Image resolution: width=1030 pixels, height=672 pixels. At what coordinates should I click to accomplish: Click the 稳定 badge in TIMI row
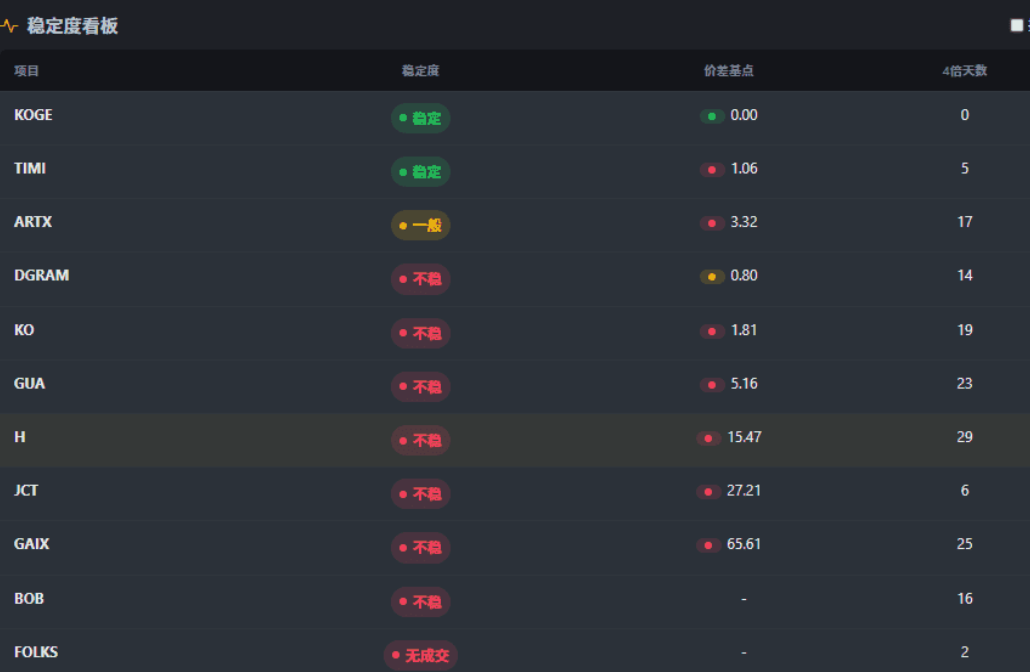(421, 172)
